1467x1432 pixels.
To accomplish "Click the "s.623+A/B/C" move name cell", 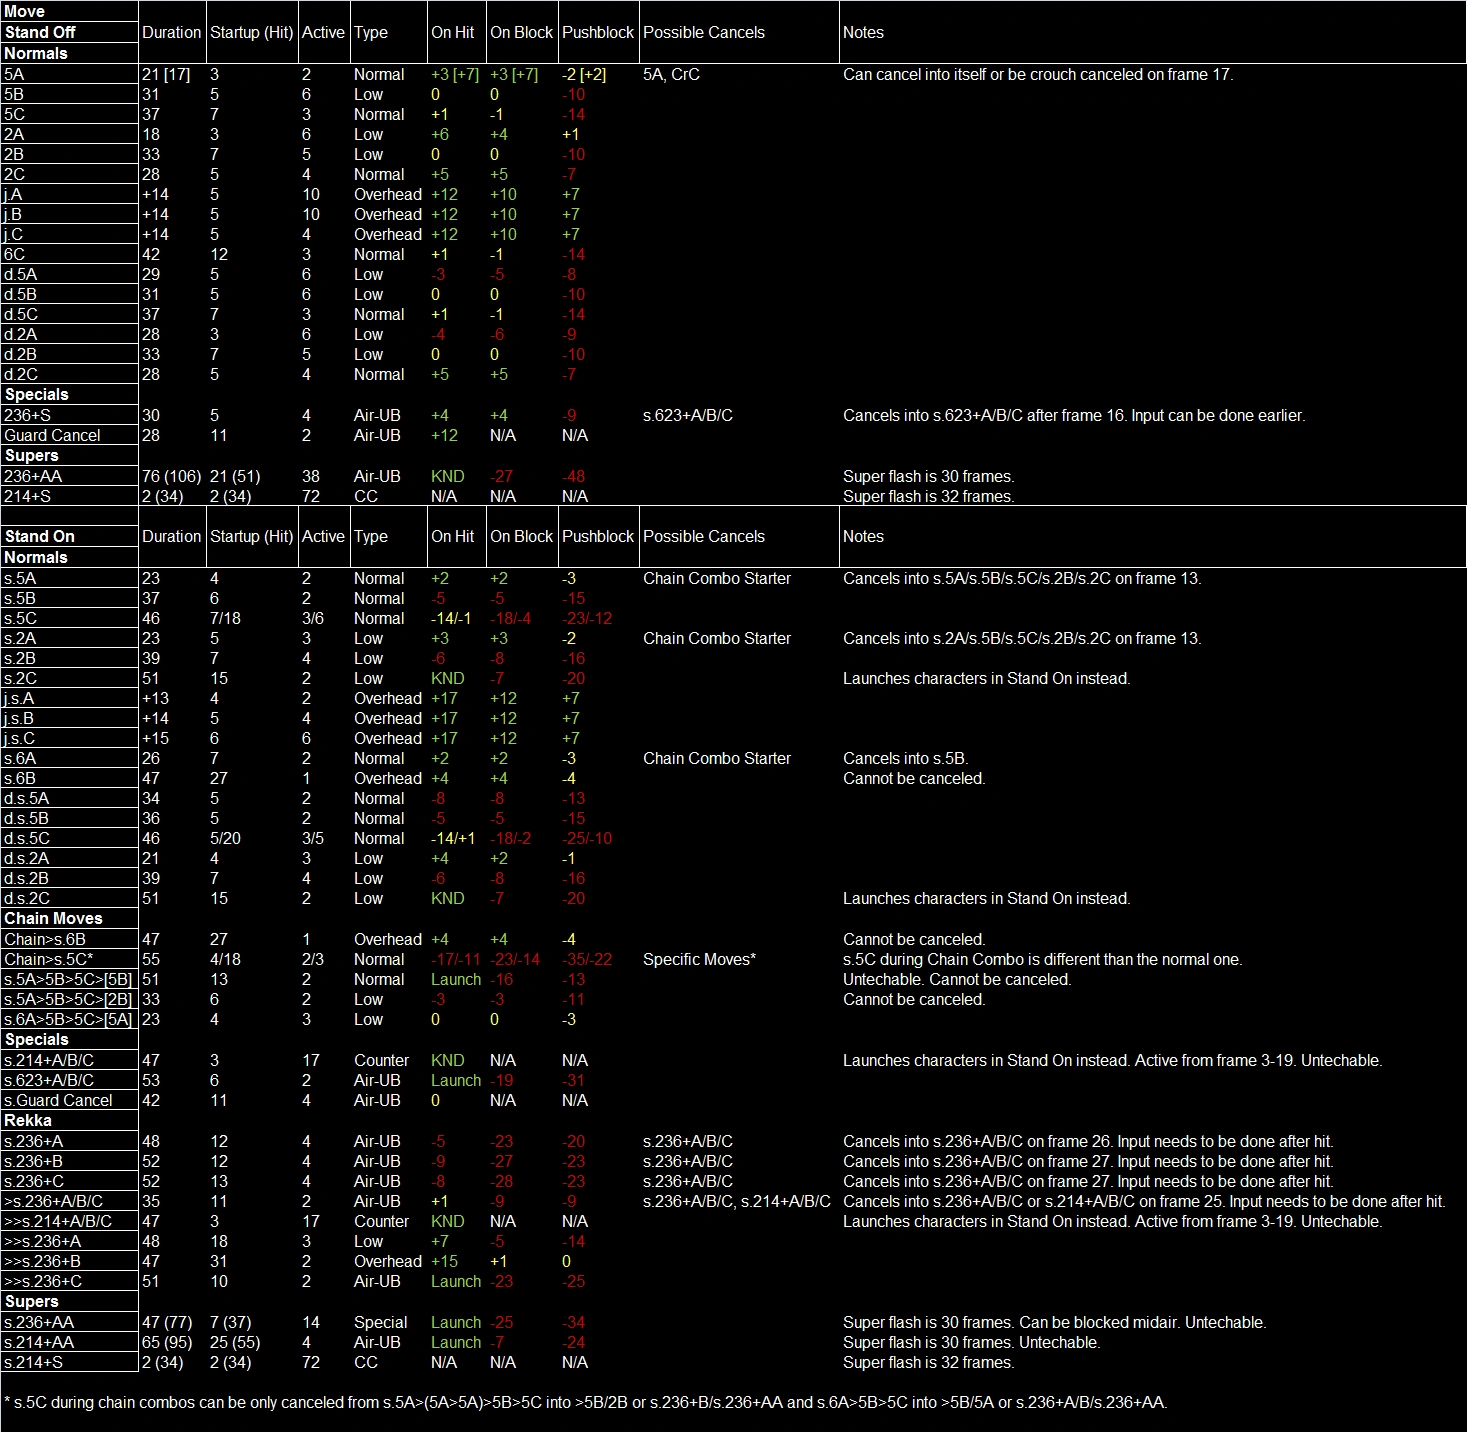I will [x=70, y=1080].
